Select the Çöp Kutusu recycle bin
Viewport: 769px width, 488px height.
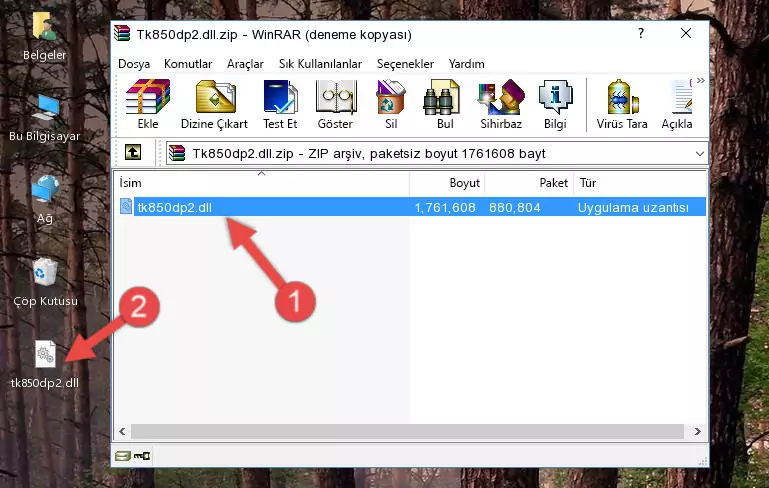[x=45, y=283]
